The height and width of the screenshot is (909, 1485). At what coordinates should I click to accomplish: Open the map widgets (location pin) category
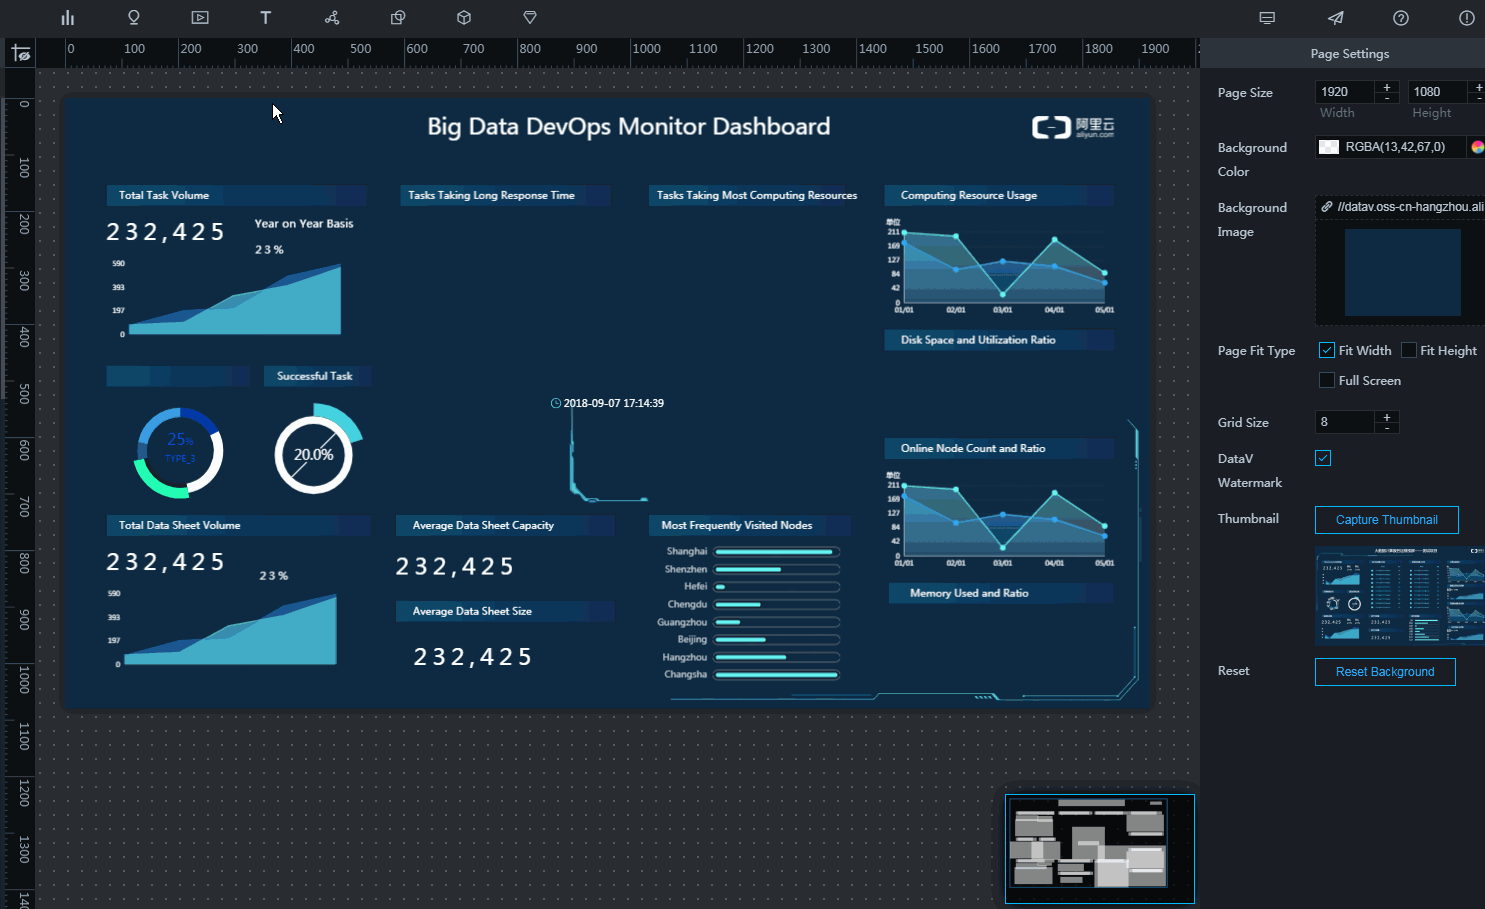(134, 18)
